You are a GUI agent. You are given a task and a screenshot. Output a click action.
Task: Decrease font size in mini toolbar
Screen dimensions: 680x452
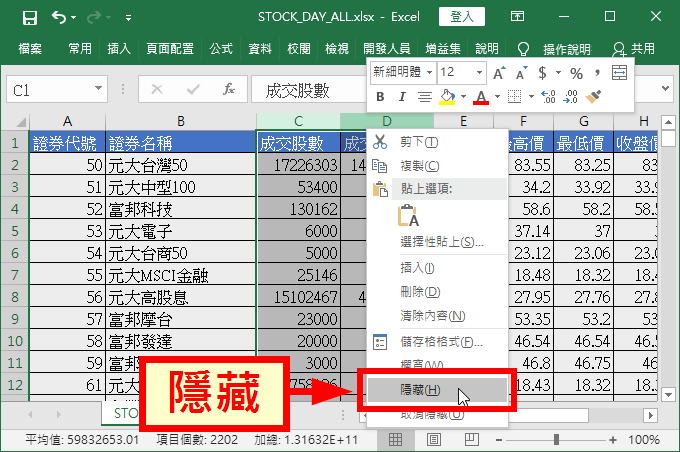point(522,73)
